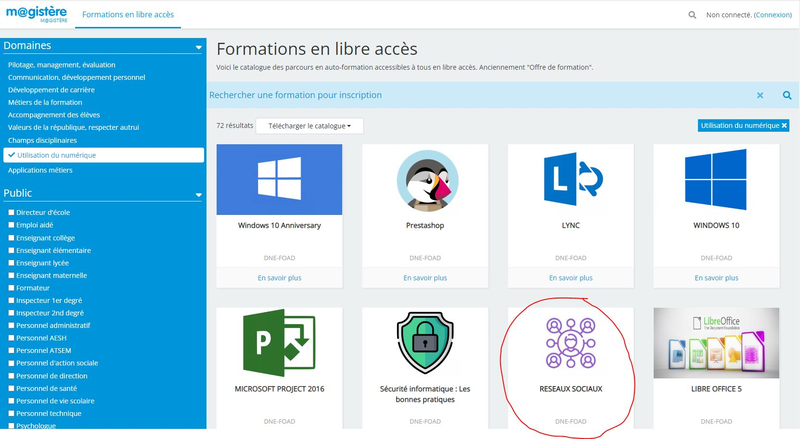Click the Windows 10 Anniversary logo
This screenshot has width=800, height=439.
coord(279,179)
